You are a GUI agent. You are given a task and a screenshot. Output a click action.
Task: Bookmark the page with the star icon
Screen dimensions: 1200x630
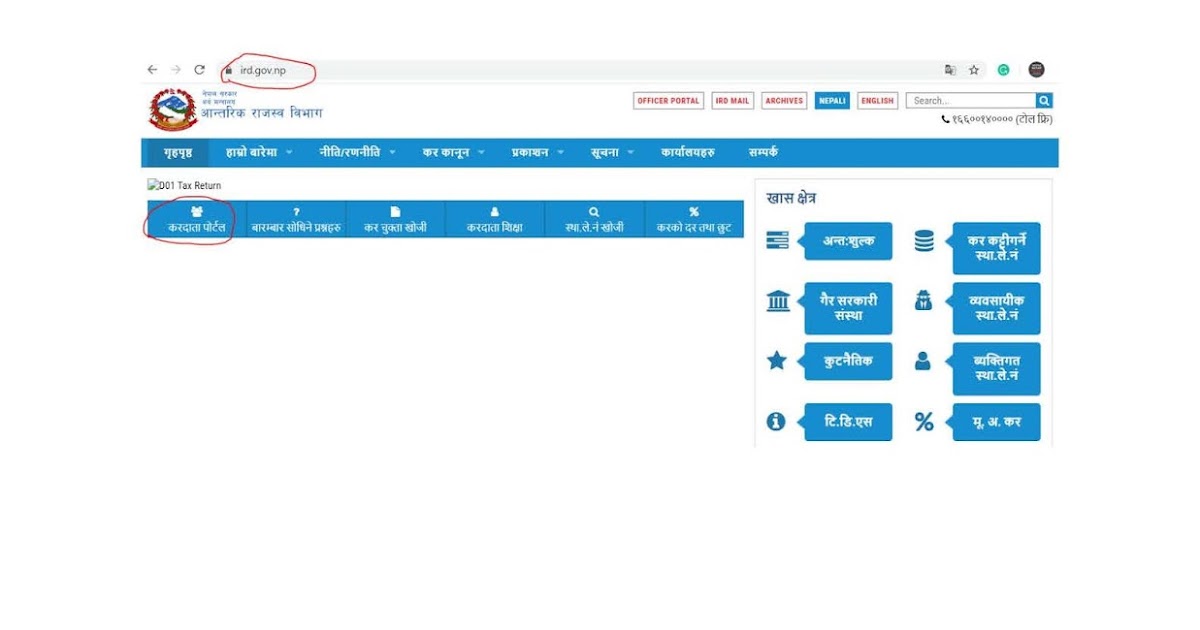[974, 70]
